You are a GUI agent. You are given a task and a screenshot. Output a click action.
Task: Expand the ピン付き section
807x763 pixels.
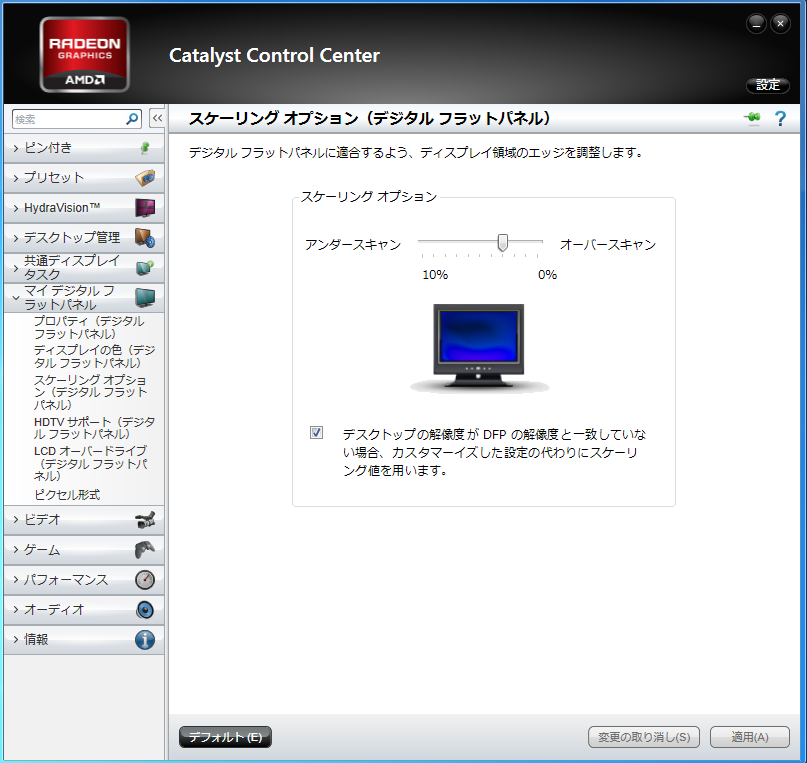click(84, 148)
